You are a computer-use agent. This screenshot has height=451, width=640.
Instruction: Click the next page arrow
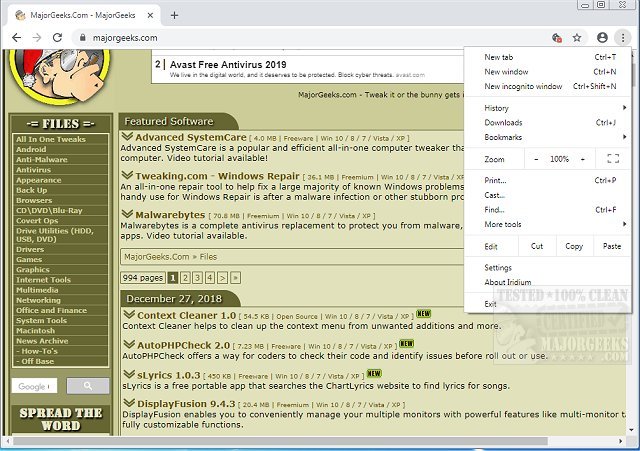point(222,278)
